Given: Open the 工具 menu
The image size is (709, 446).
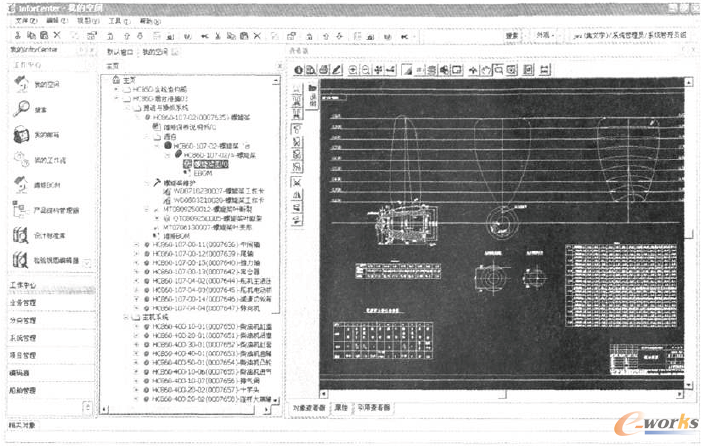Looking at the screenshot, I should pyautogui.click(x=119, y=21).
